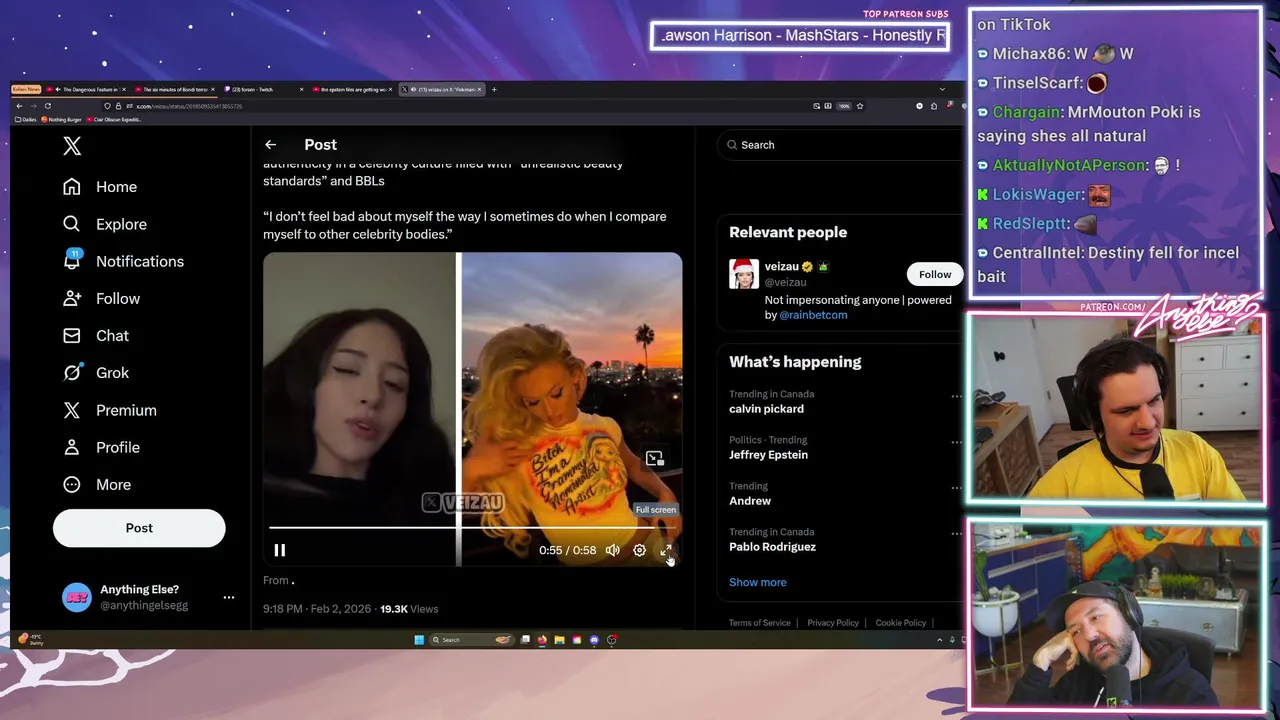Open Explore in the sidebar
The width and height of the screenshot is (1280, 720).
click(105, 224)
